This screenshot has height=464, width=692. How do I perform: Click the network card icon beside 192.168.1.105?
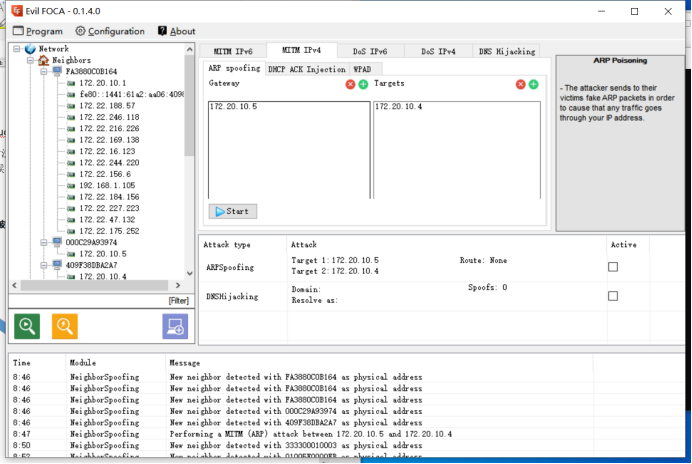[x=71, y=185]
